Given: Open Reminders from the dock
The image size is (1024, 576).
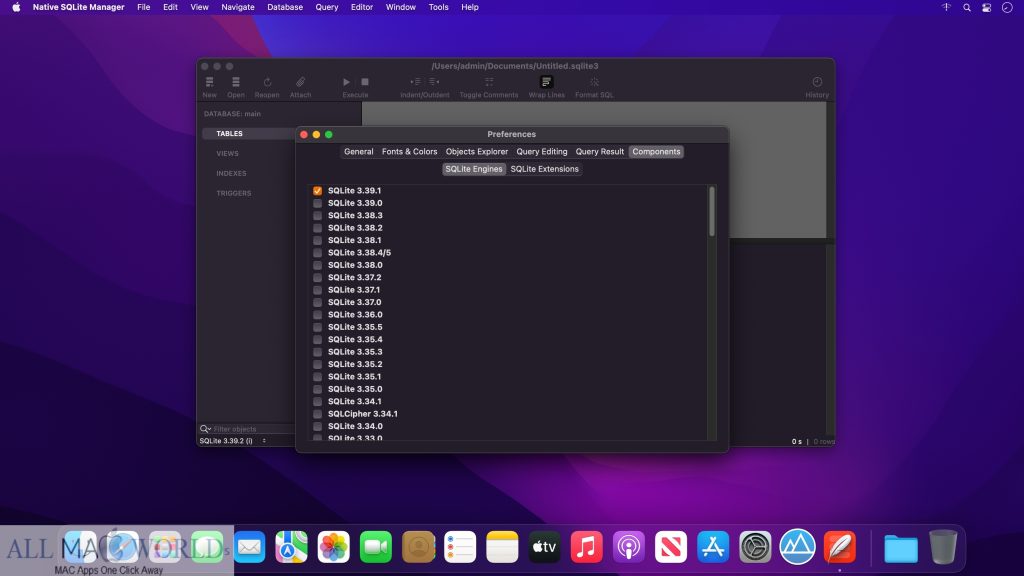Looking at the screenshot, I should (x=460, y=547).
